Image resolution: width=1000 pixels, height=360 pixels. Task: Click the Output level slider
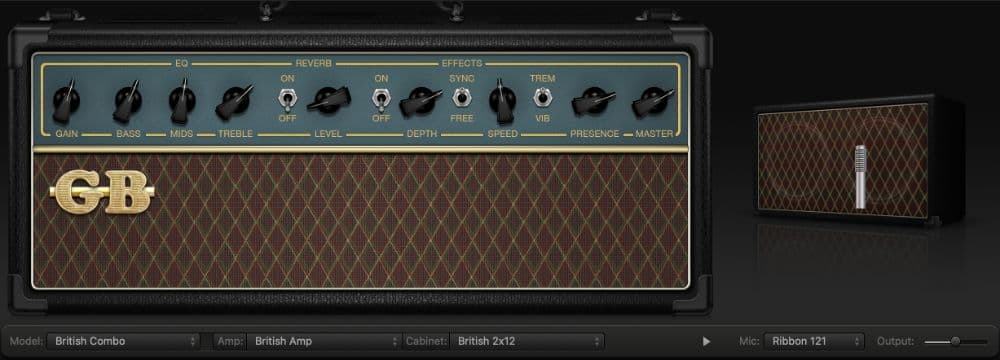[956, 341]
